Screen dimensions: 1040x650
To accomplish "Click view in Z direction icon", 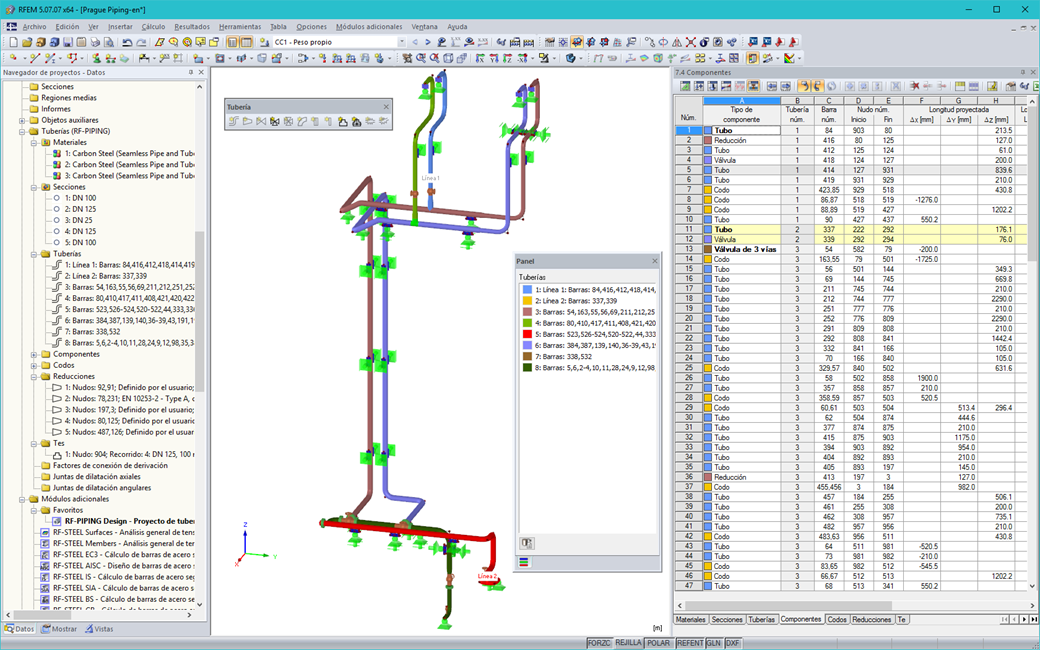I will 507,58.
